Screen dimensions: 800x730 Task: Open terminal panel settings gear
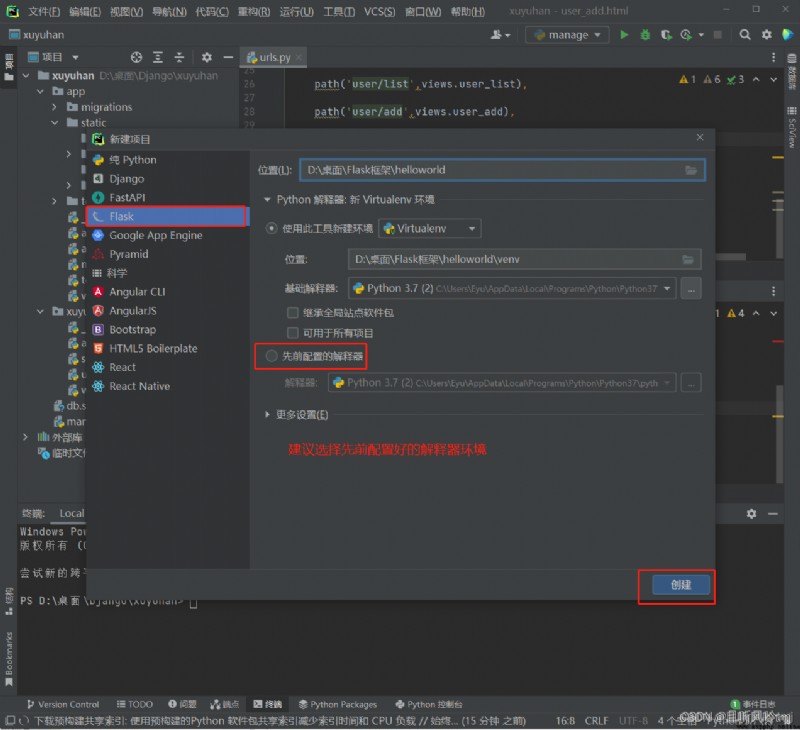coord(751,514)
